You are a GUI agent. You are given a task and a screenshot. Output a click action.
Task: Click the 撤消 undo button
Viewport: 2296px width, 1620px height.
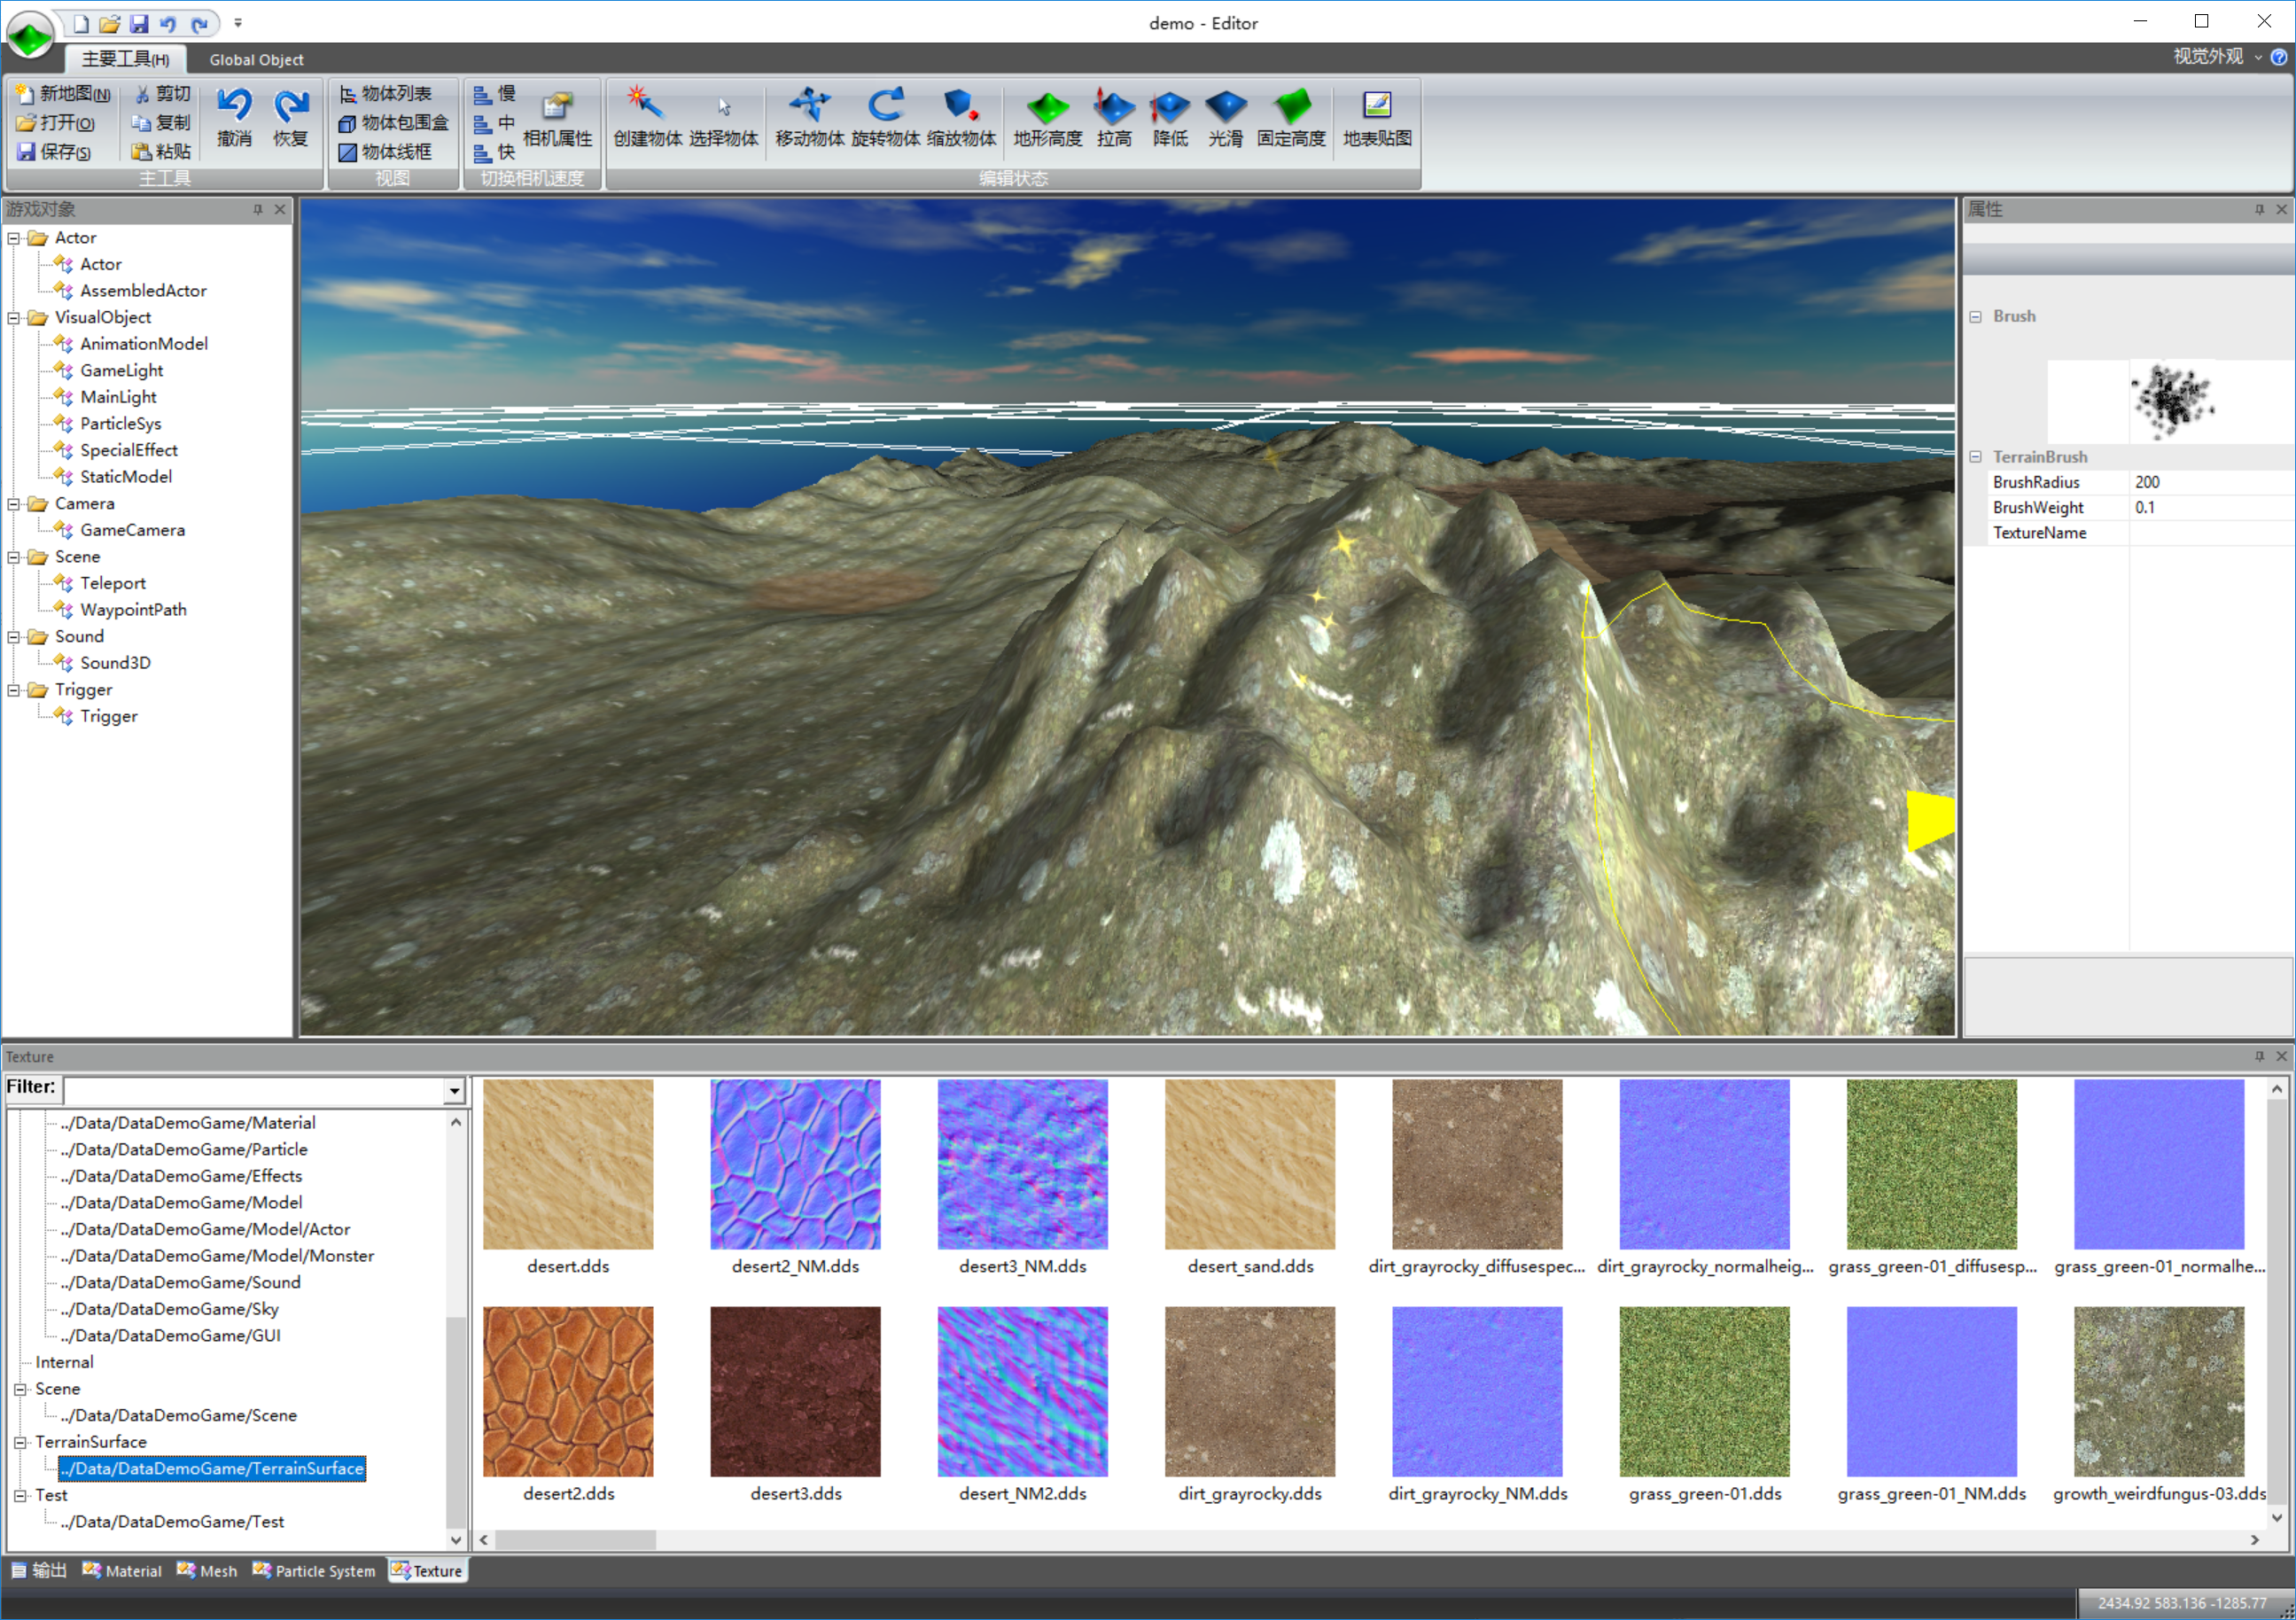(x=234, y=118)
